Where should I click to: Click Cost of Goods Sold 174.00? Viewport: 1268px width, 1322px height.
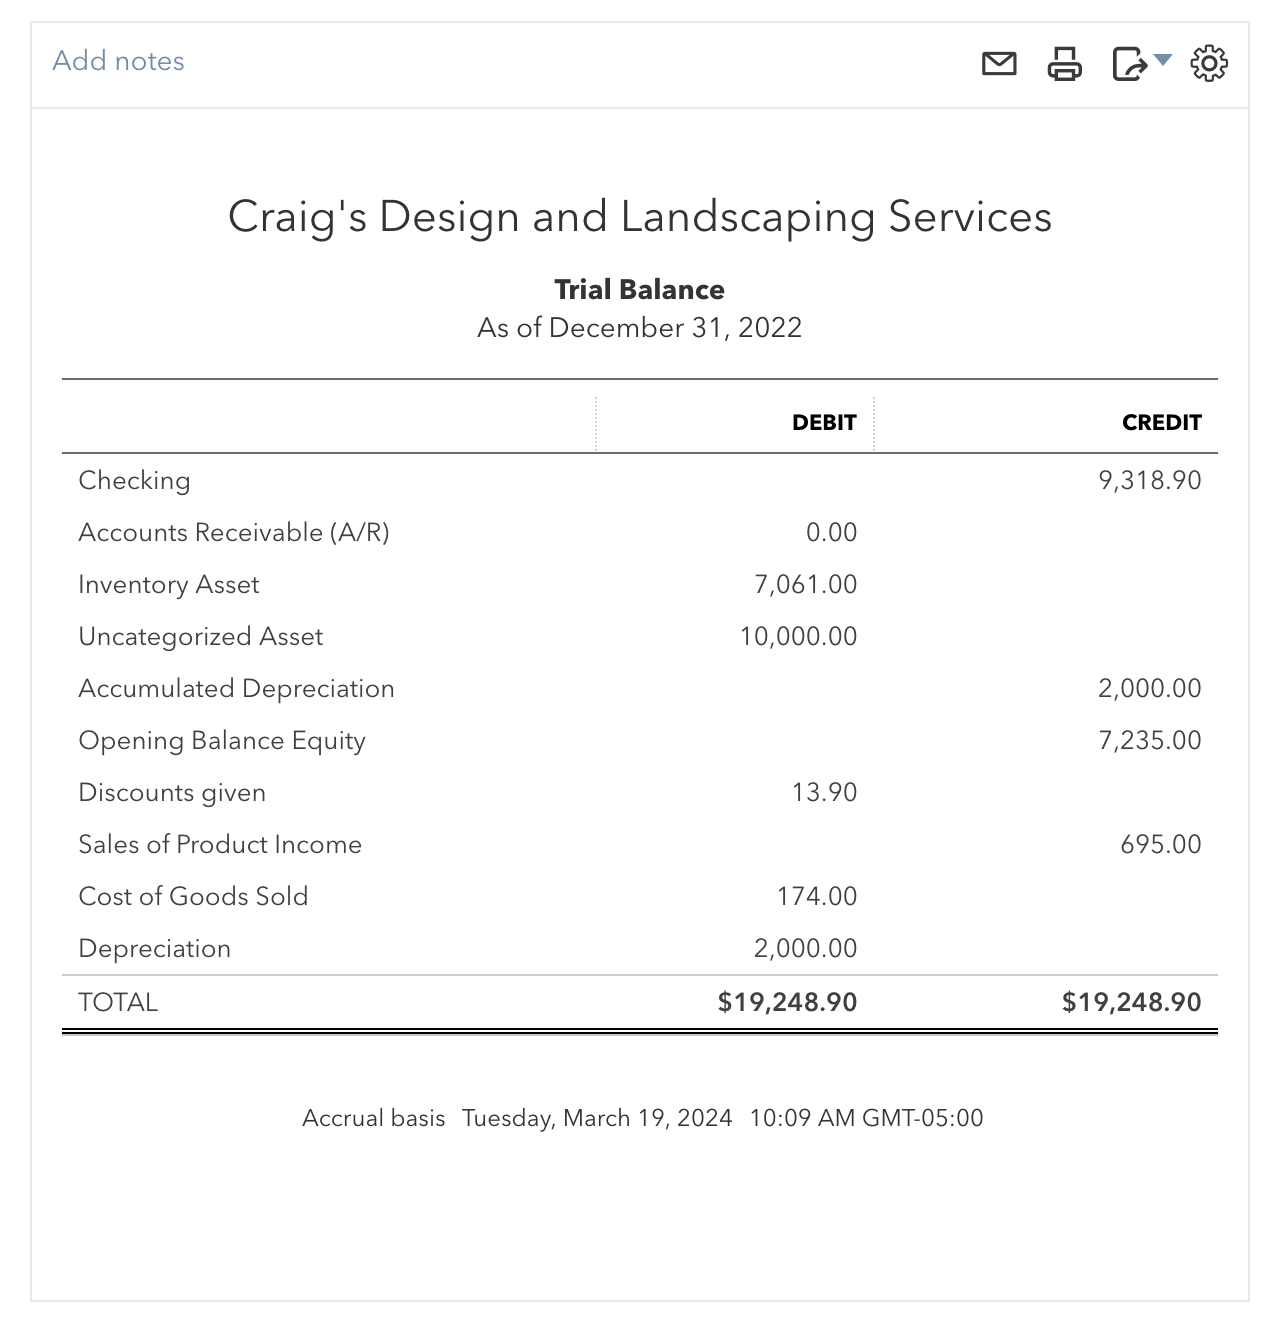[817, 897]
